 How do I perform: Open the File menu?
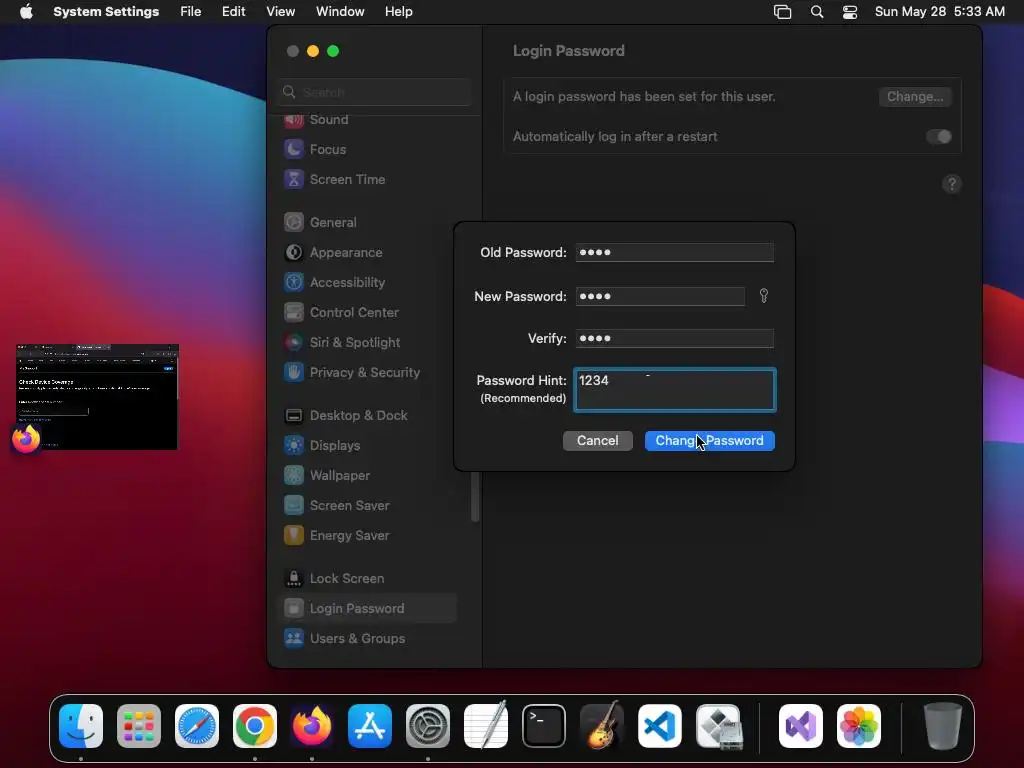tap(191, 12)
